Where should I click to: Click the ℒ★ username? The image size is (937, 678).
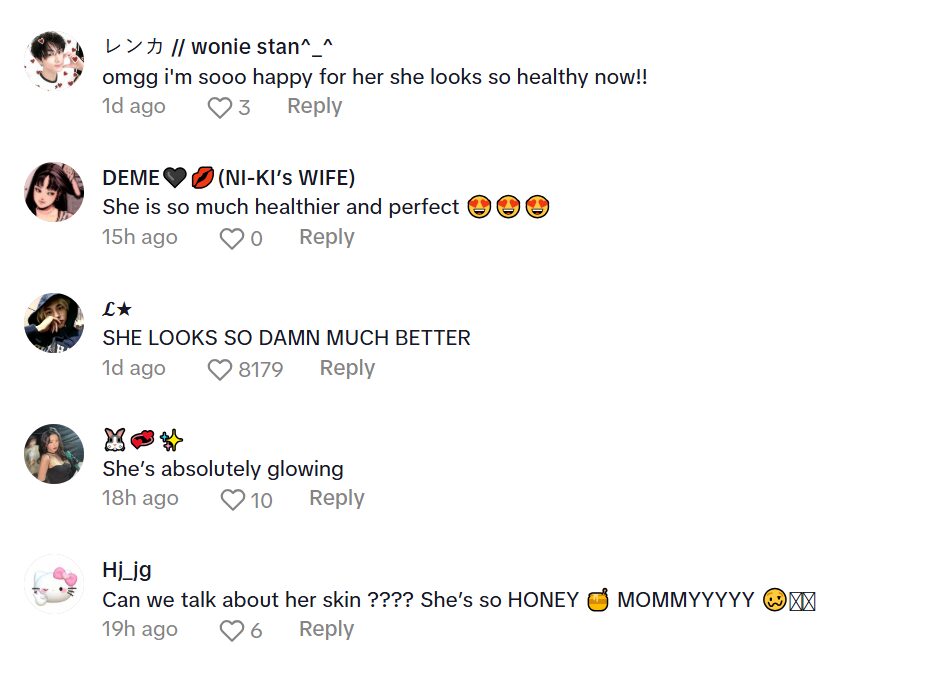117,309
